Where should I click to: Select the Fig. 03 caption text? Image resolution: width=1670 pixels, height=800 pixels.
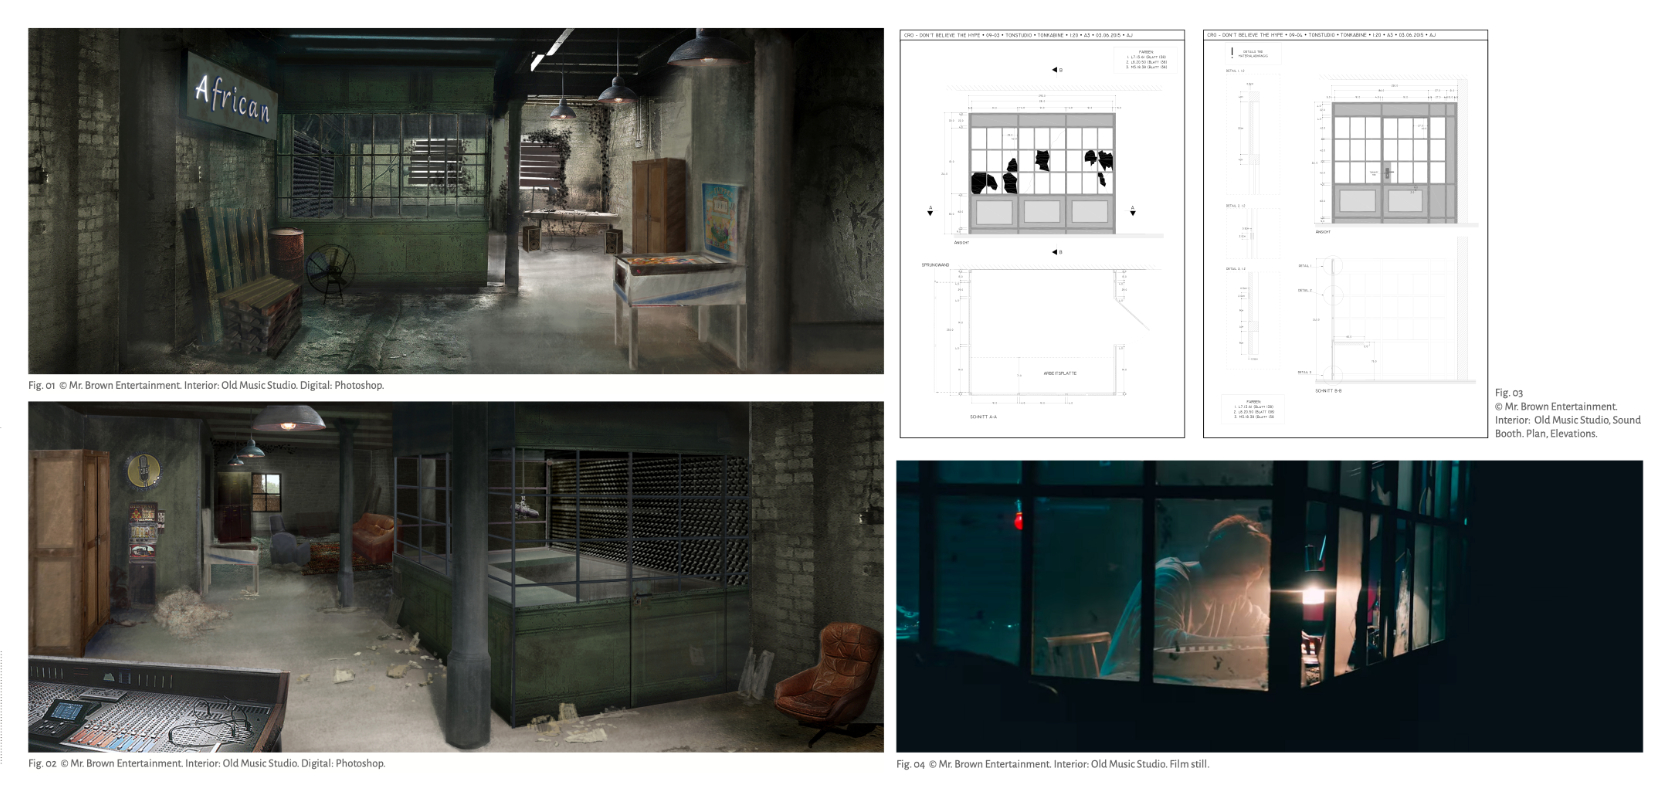coord(1565,413)
